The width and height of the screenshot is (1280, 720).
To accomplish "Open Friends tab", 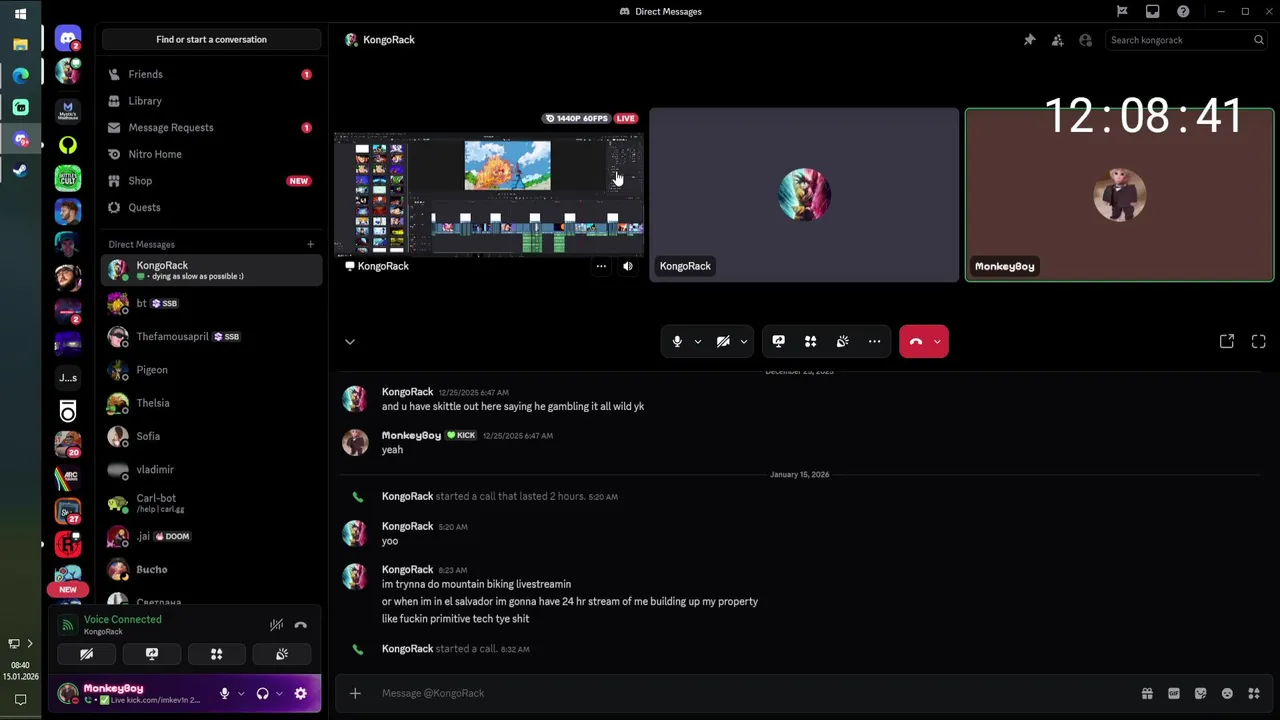I will point(211,74).
